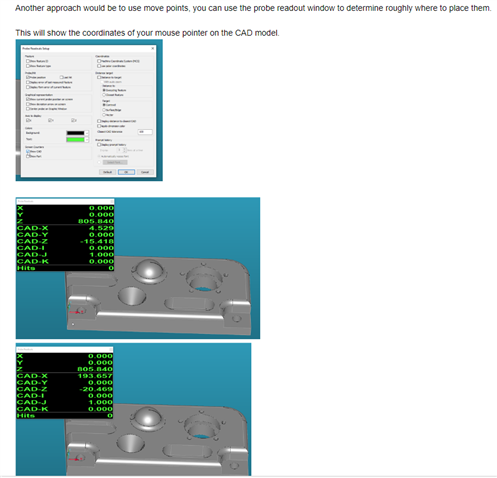
Task: Enable Machine Coordinate System (MCS) checkbox
Action: [x=99, y=61]
